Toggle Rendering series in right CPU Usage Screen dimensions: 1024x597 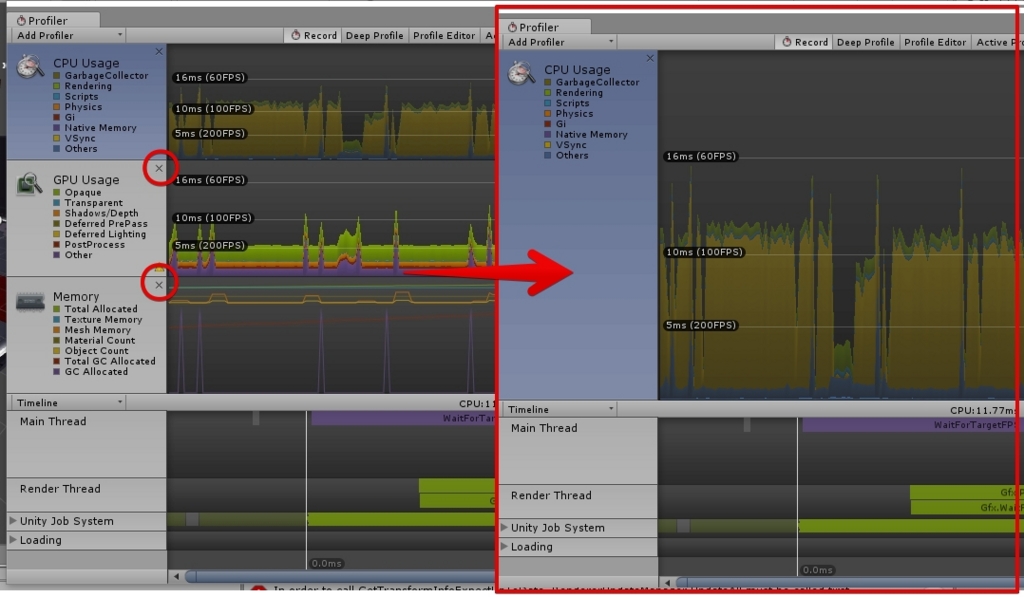548,93
